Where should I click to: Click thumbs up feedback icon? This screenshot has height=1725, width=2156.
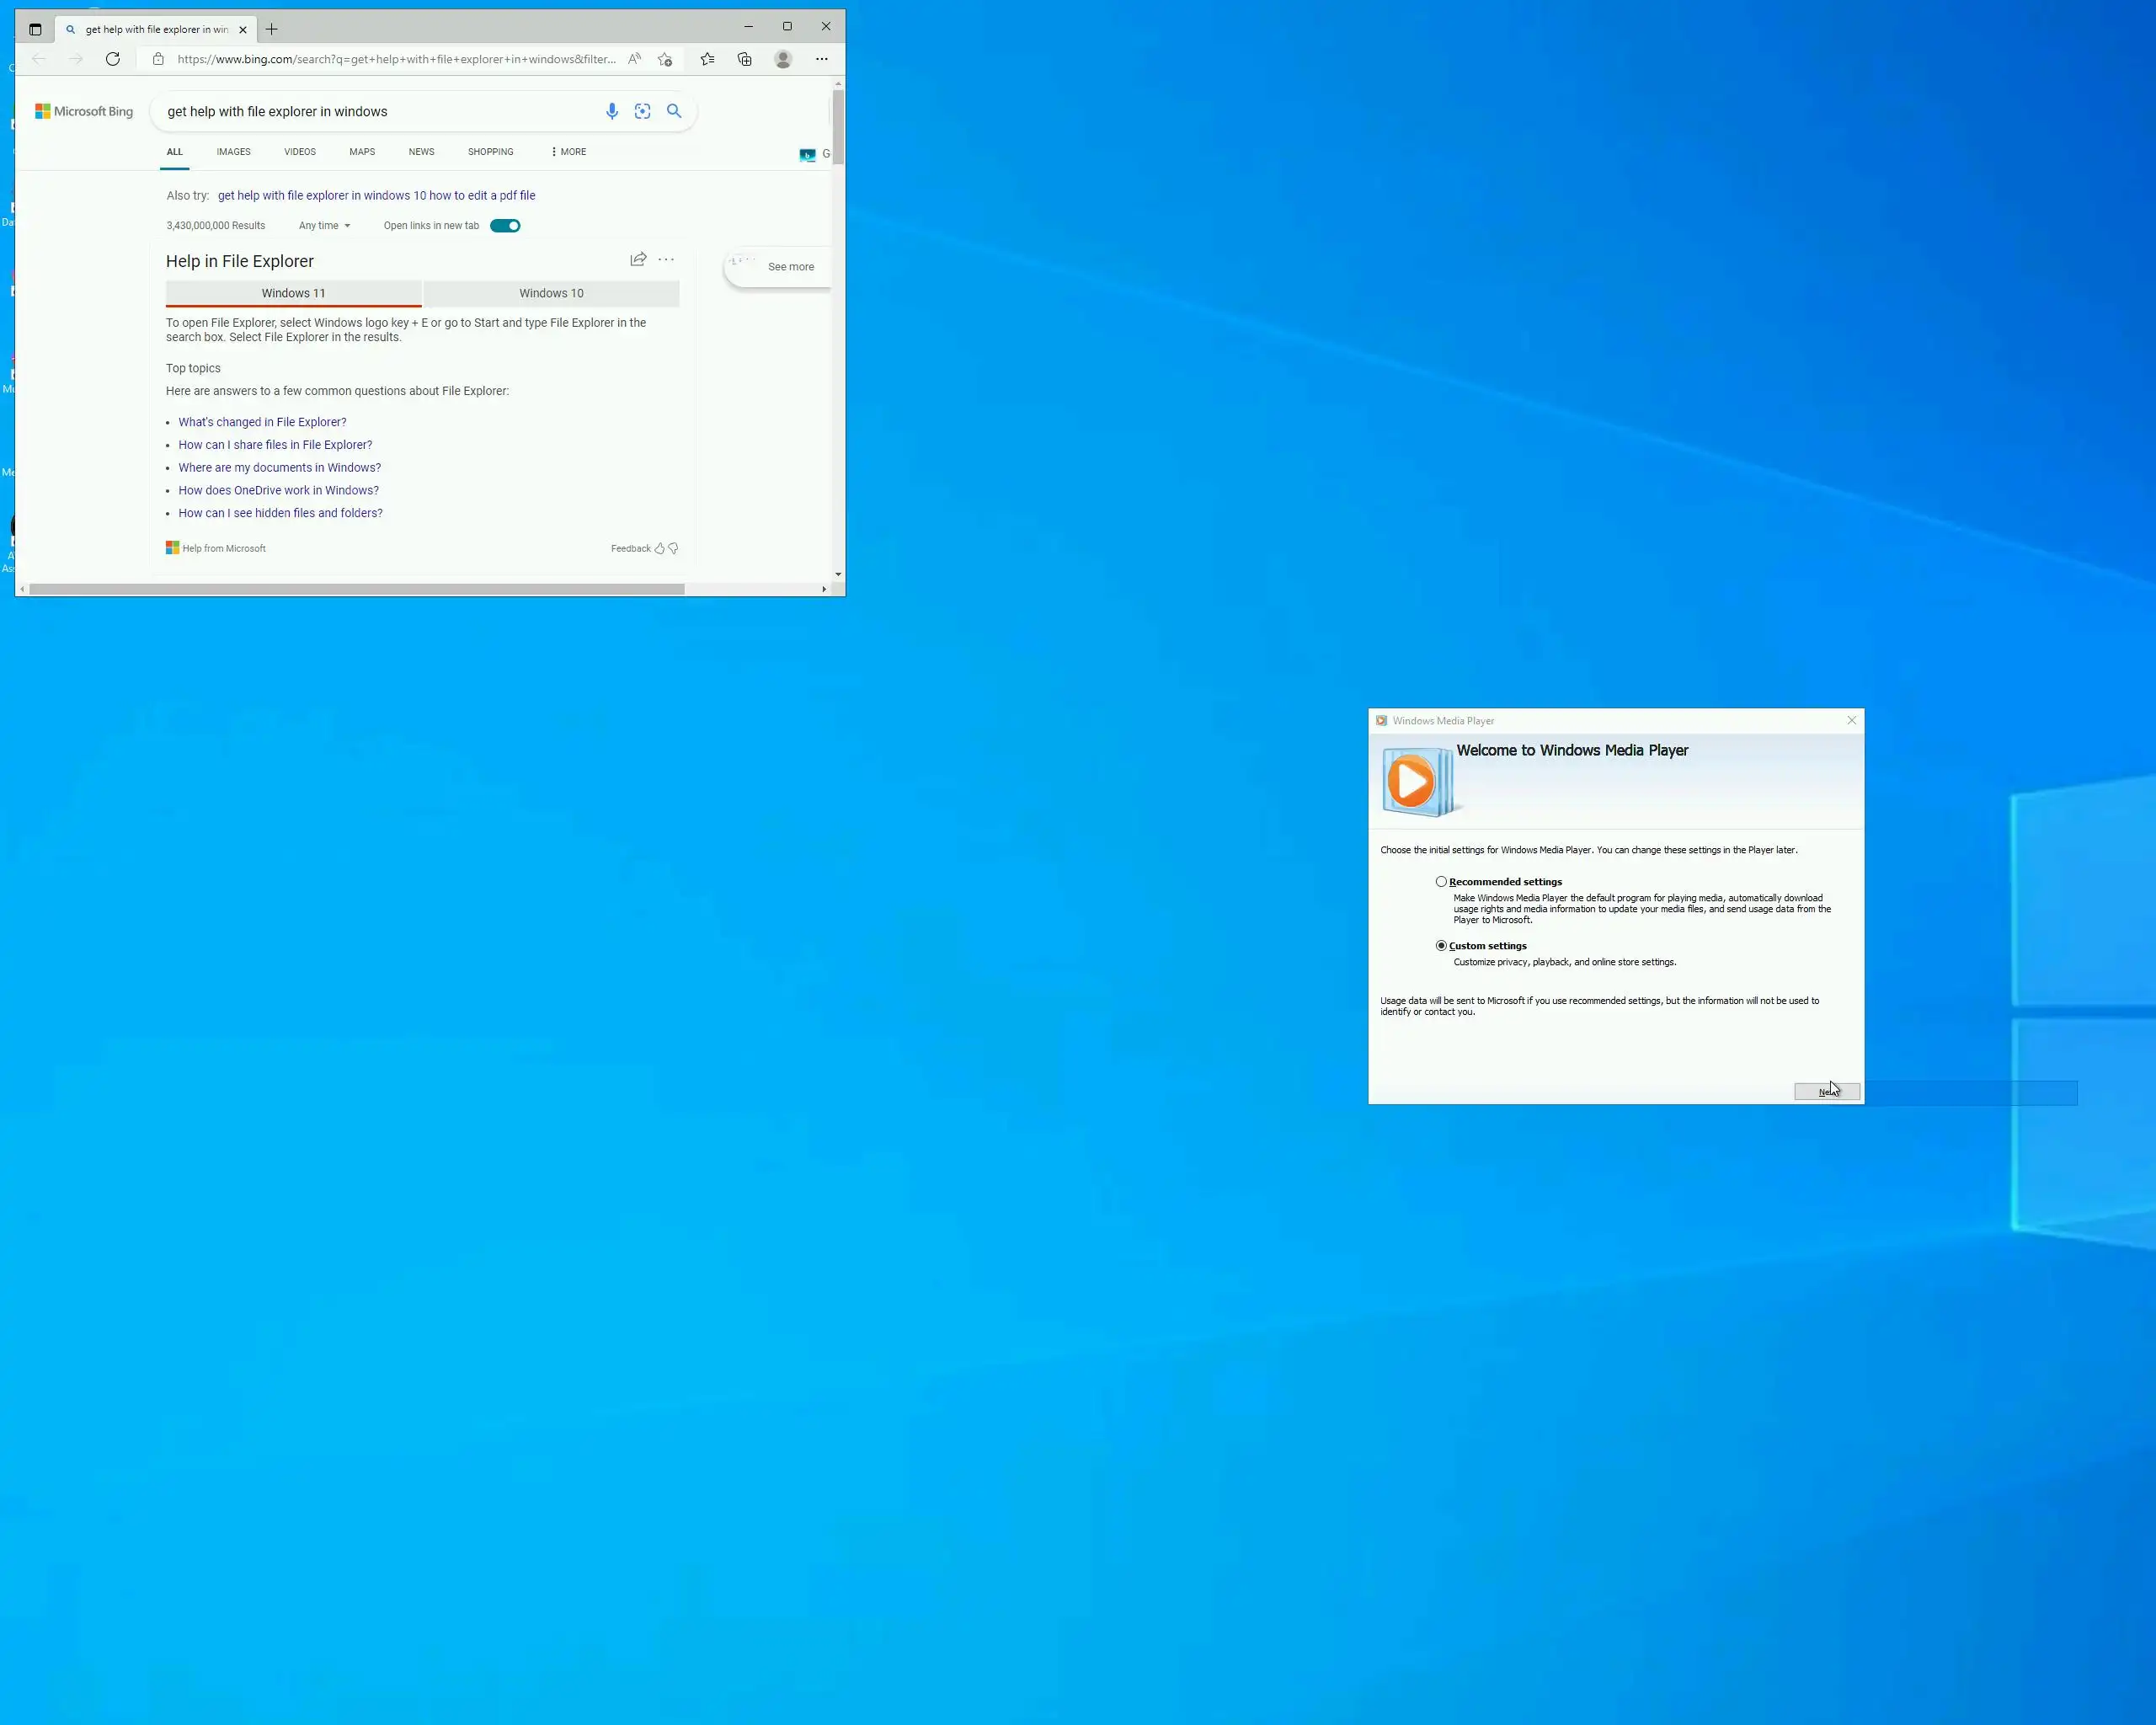(659, 548)
